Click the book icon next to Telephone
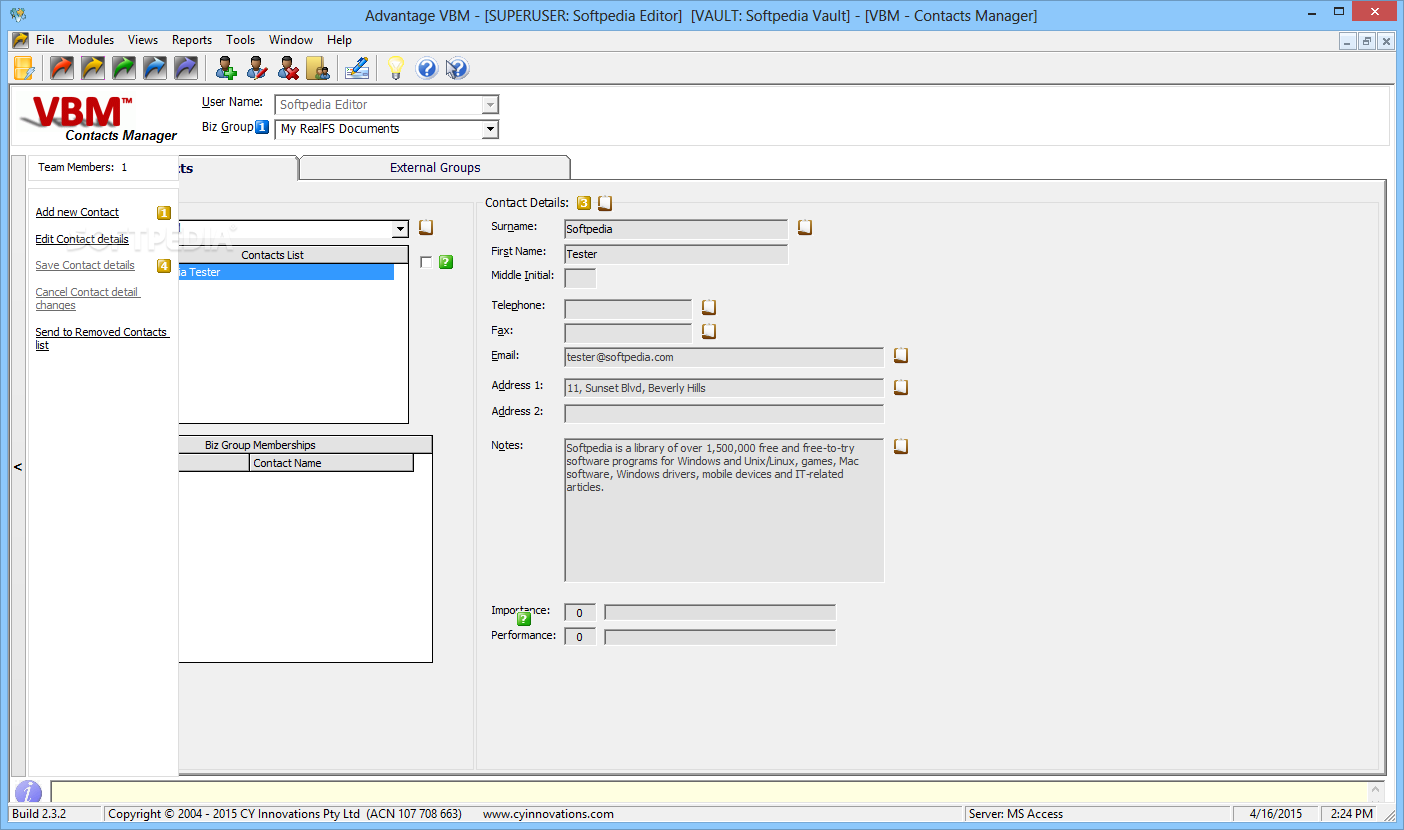Screen dimensions: 1404x830 point(709,307)
